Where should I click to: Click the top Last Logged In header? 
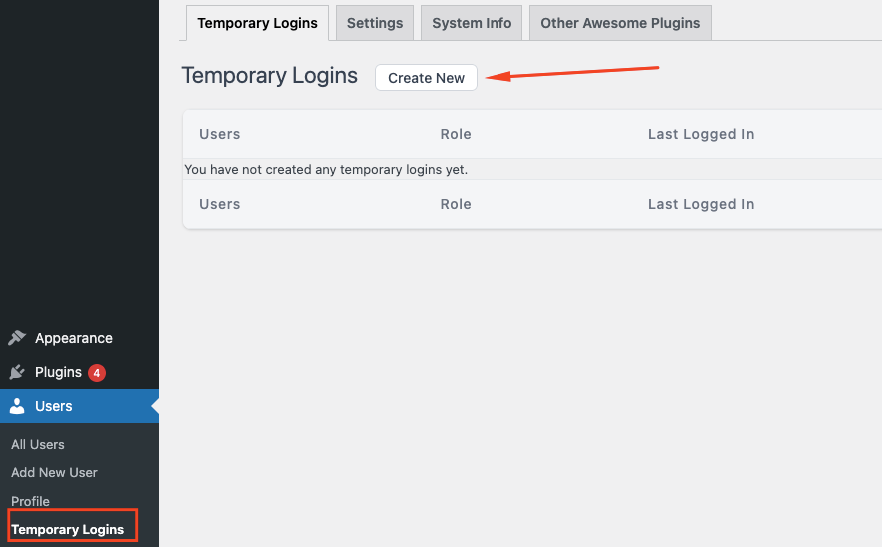click(701, 134)
